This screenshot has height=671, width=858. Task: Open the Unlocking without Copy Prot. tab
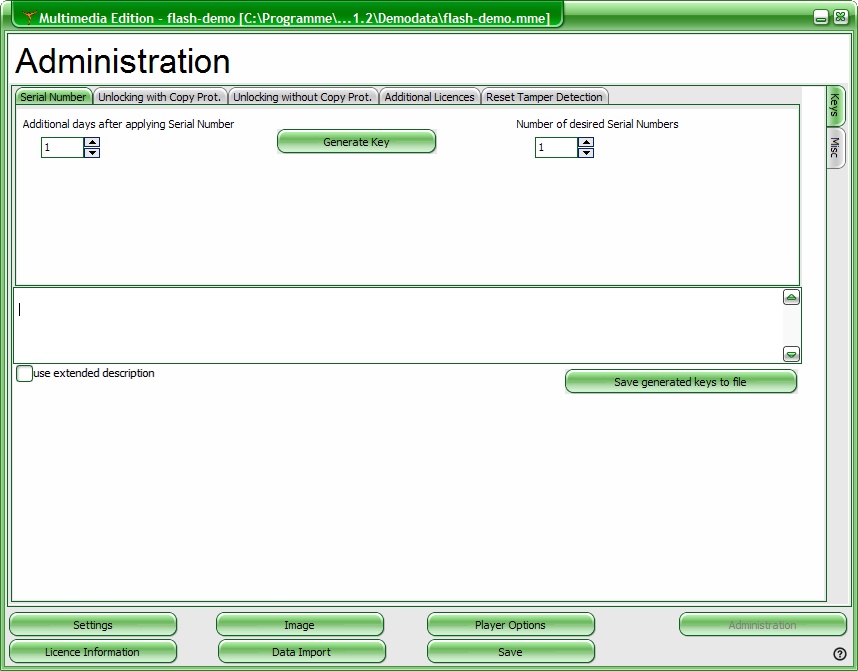(x=303, y=97)
